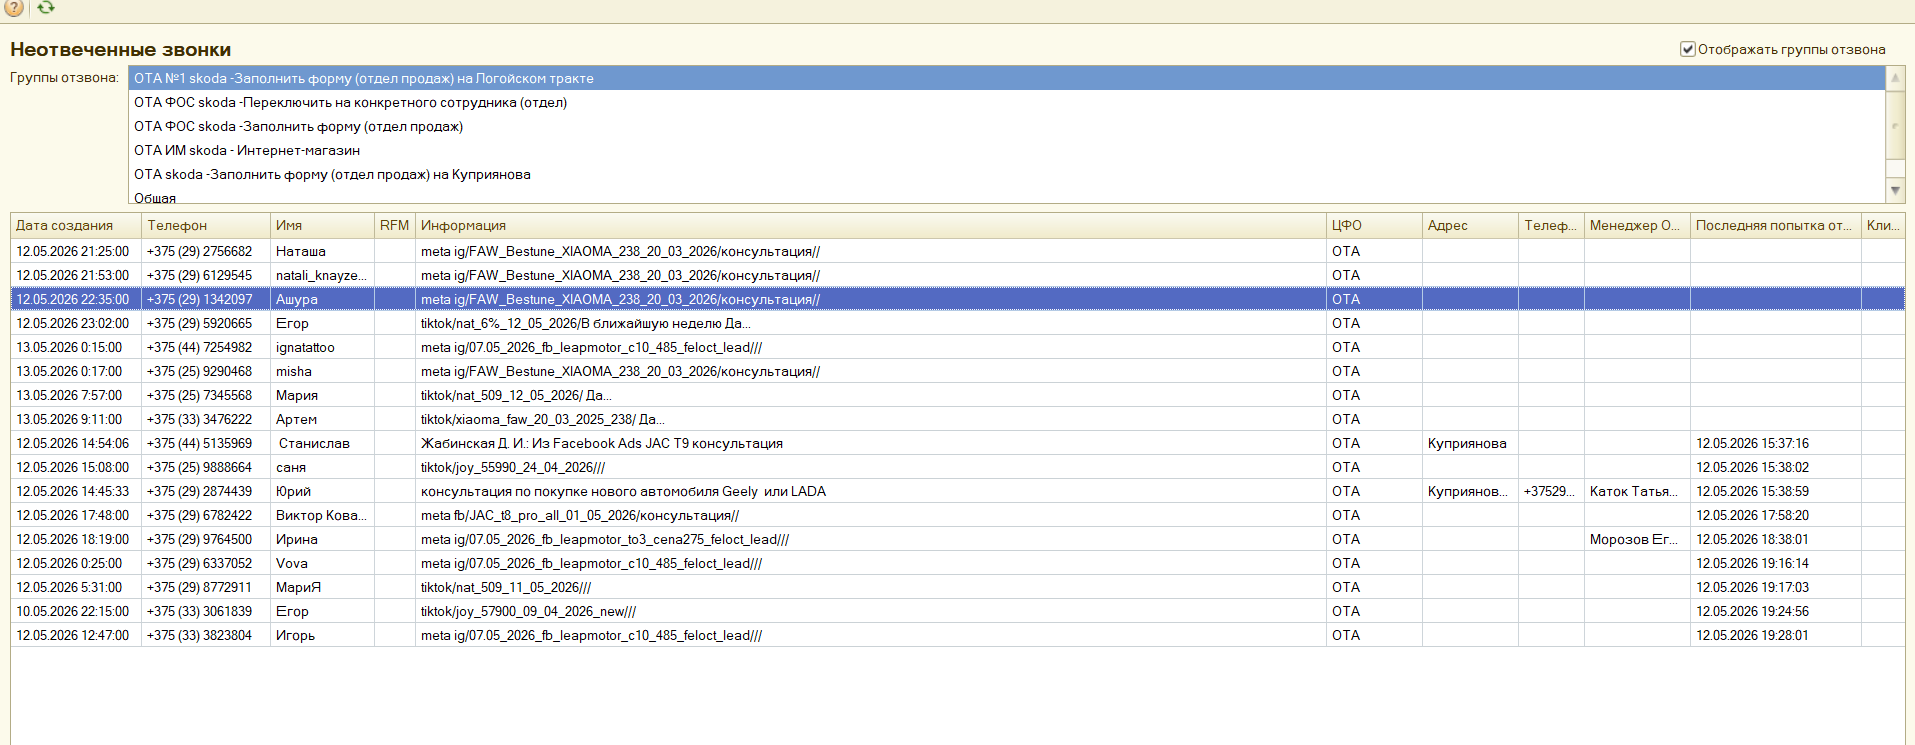
Task: Select the row for Наташа
Action: pos(957,251)
